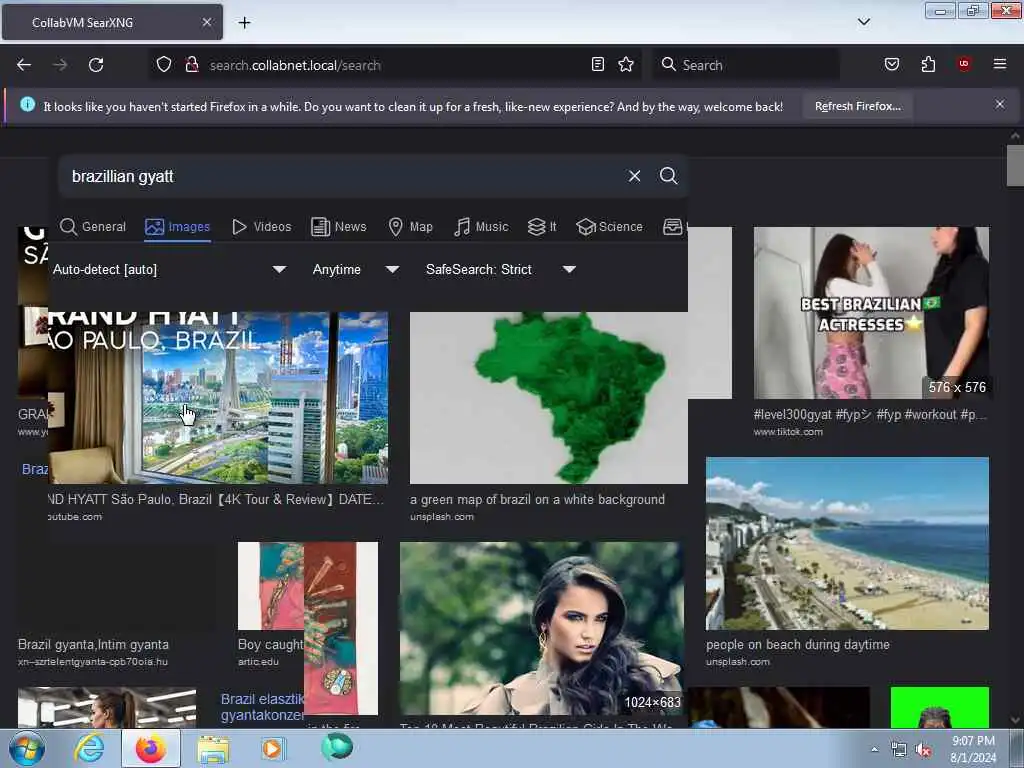The width and height of the screenshot is (1024, 768).
Task: Click the page vertical scrollbar thumb
Action: (1015, 166)
